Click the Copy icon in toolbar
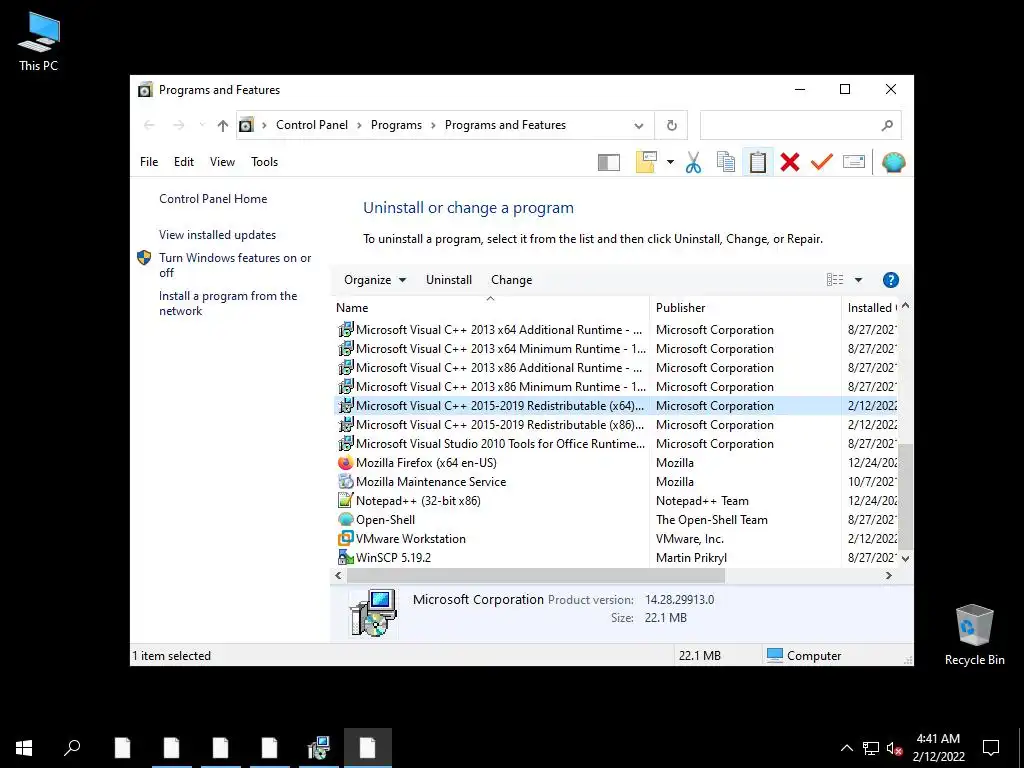Image resolution: width=1024 pixels, height=768 pixels. 726,162
